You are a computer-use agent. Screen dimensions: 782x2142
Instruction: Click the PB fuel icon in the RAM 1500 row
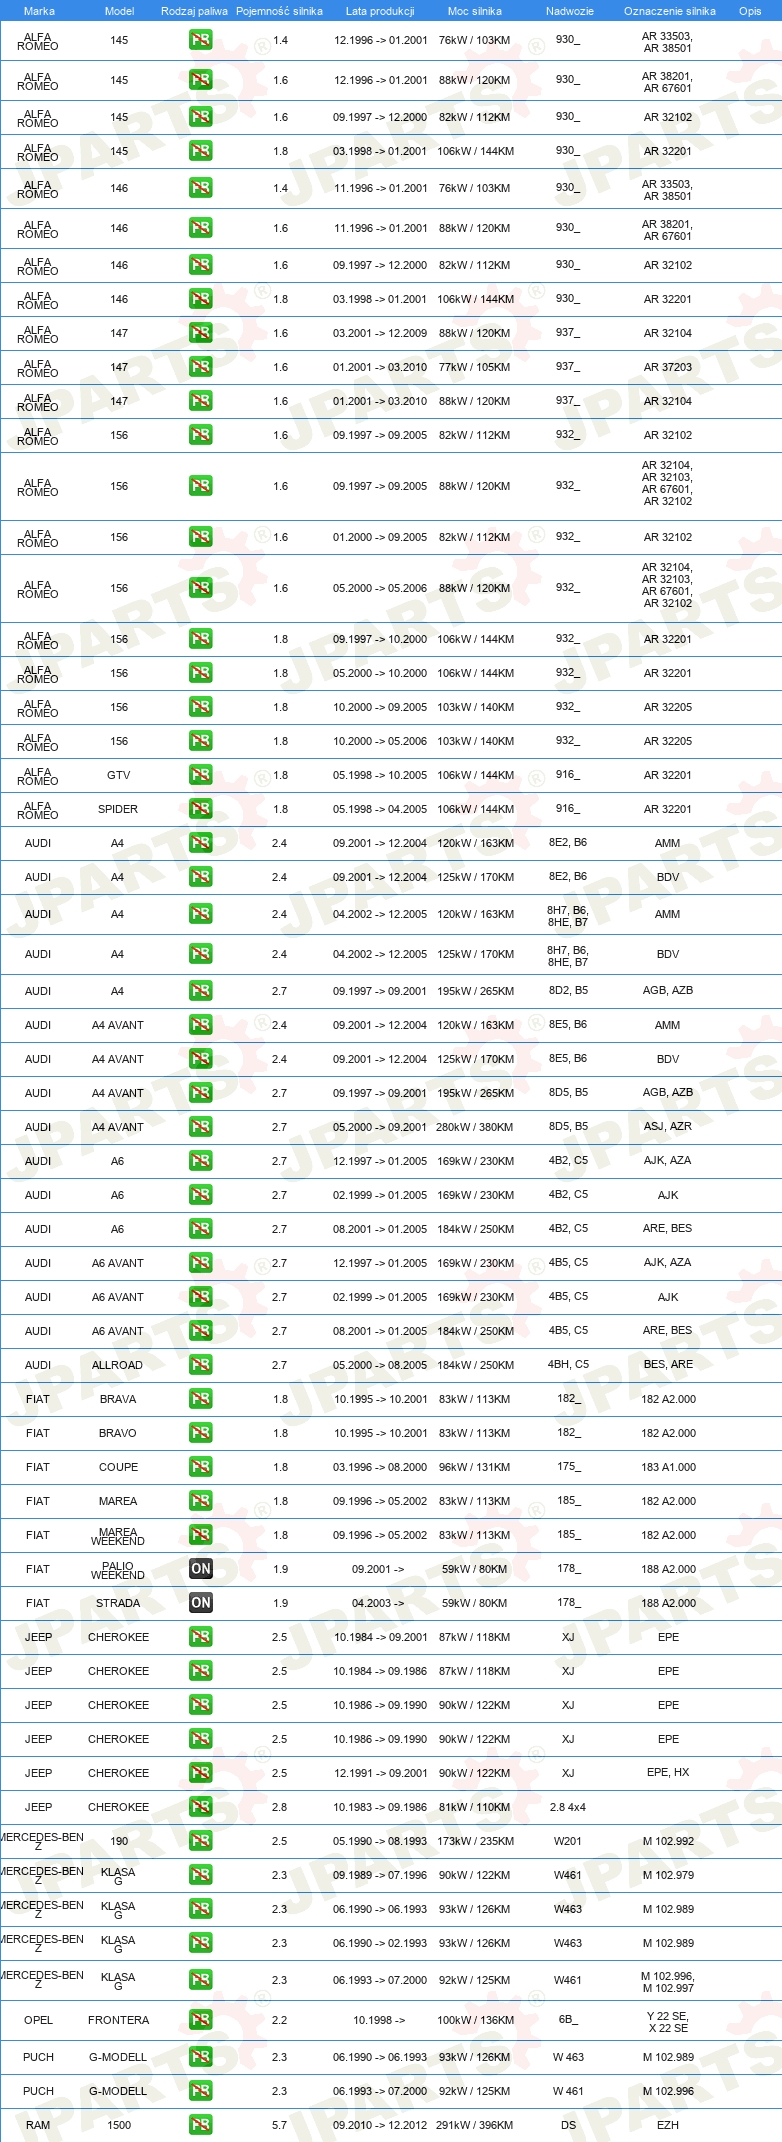pos(200,2125)
